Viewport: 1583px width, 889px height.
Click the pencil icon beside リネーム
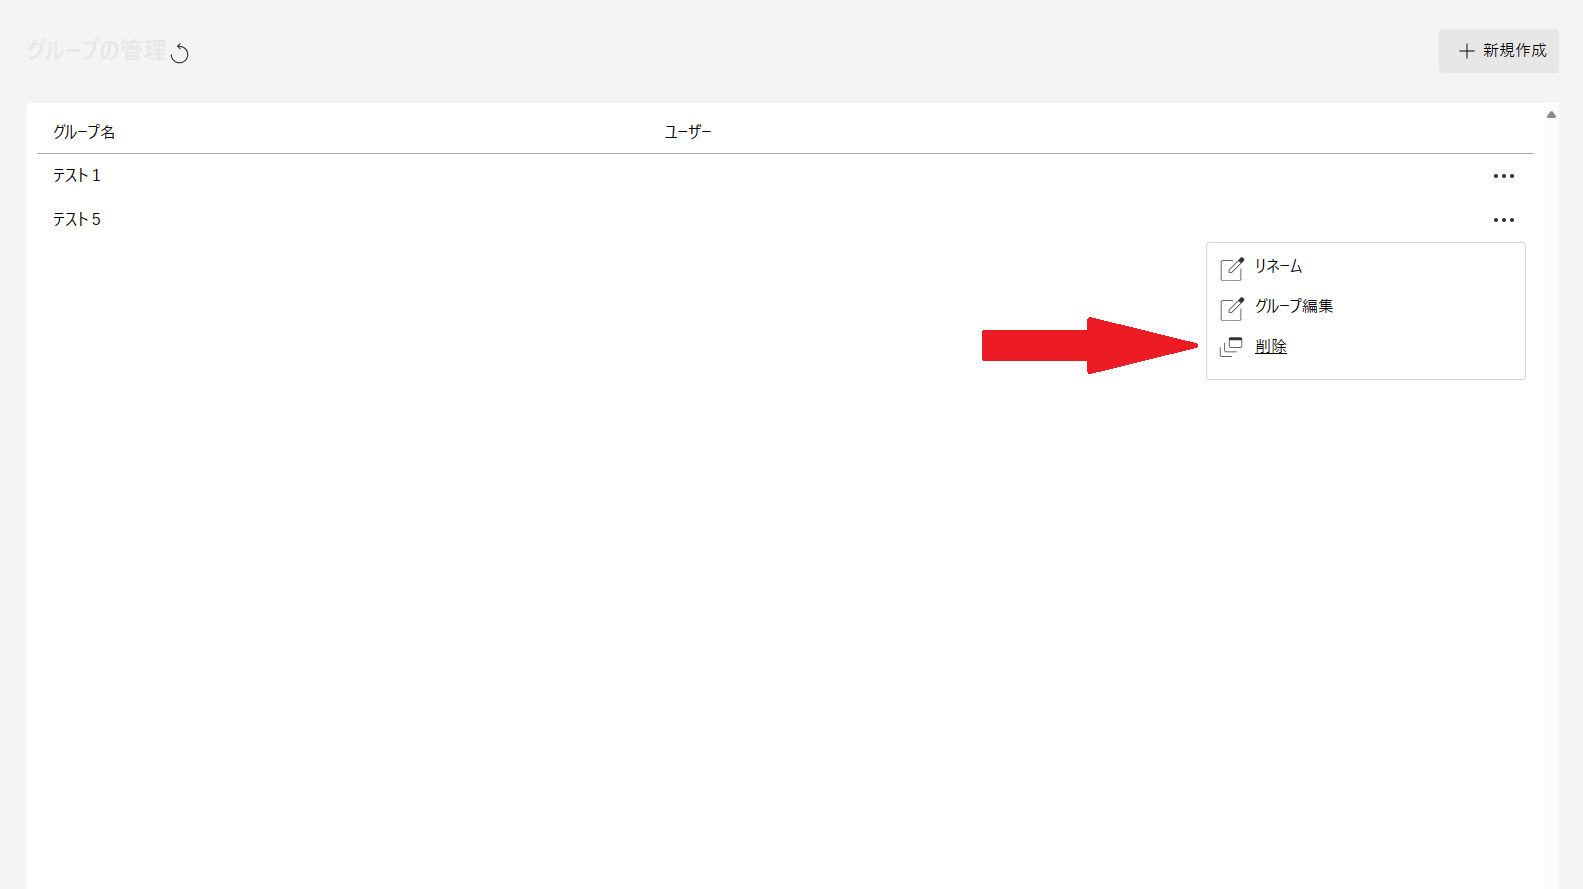coord(1232,268)
